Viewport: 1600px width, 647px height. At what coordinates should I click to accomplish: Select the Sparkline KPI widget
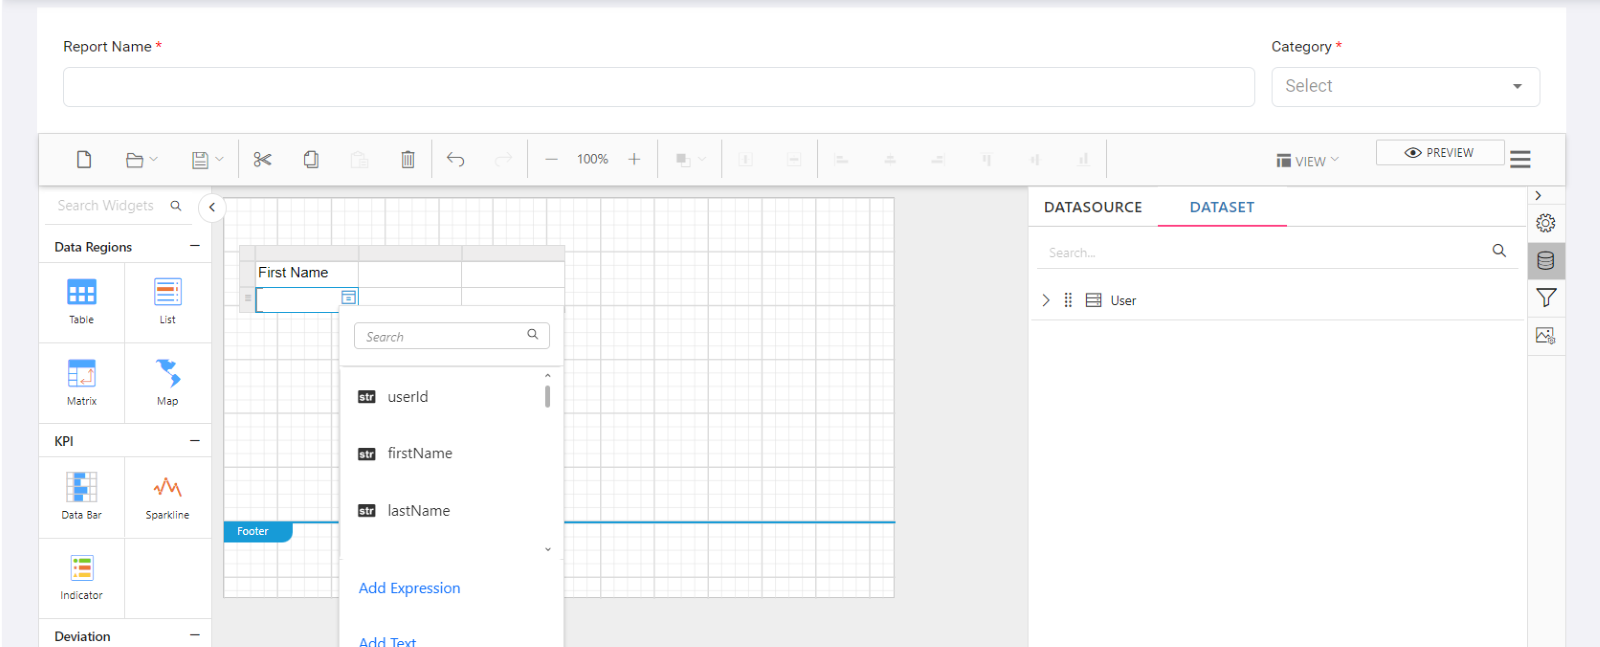167,497
